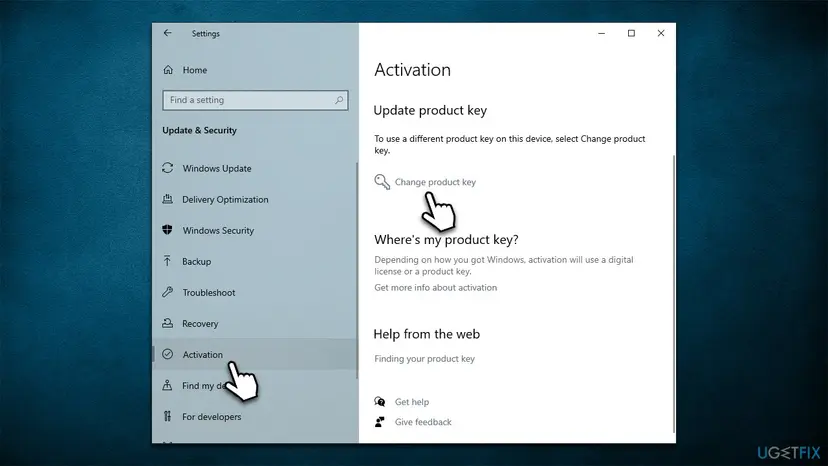Open the Backup settings page
The width and height of the screenshot is (828, 466).
(196, 262)
